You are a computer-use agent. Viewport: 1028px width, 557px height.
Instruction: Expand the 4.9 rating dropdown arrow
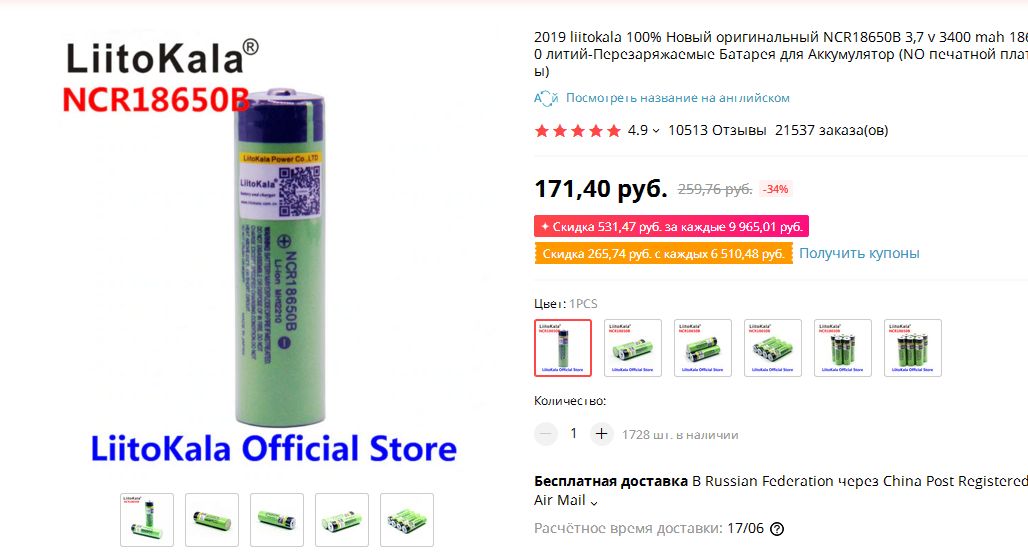pyautogui.click(x=656, y=131)
